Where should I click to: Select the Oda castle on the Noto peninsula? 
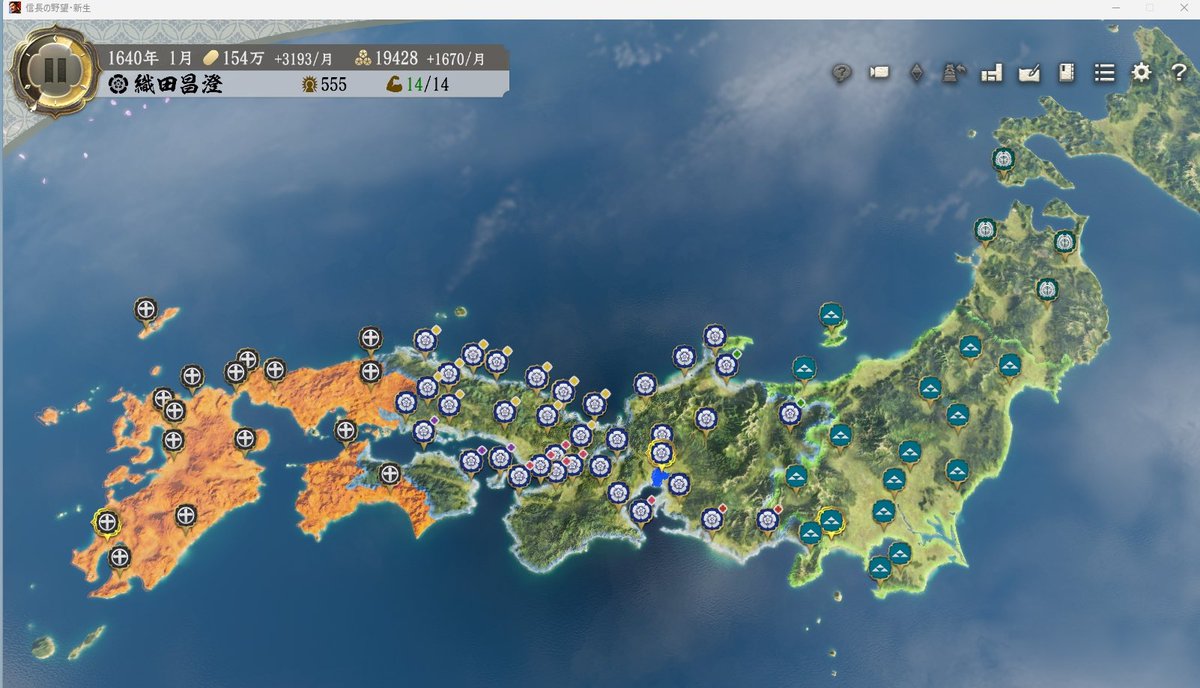pyautogui.click(x=714, y=336)
